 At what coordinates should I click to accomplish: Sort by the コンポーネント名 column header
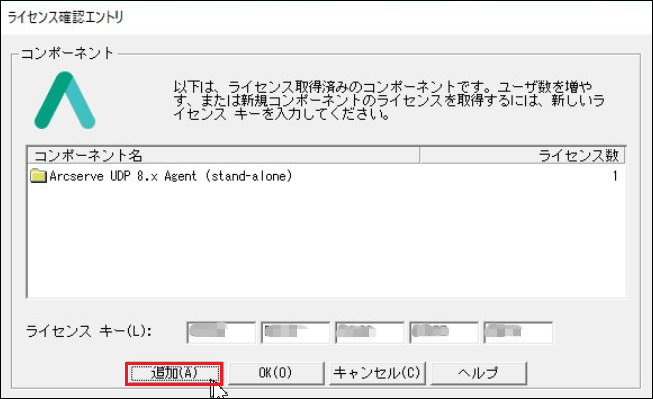click(224, 156)
